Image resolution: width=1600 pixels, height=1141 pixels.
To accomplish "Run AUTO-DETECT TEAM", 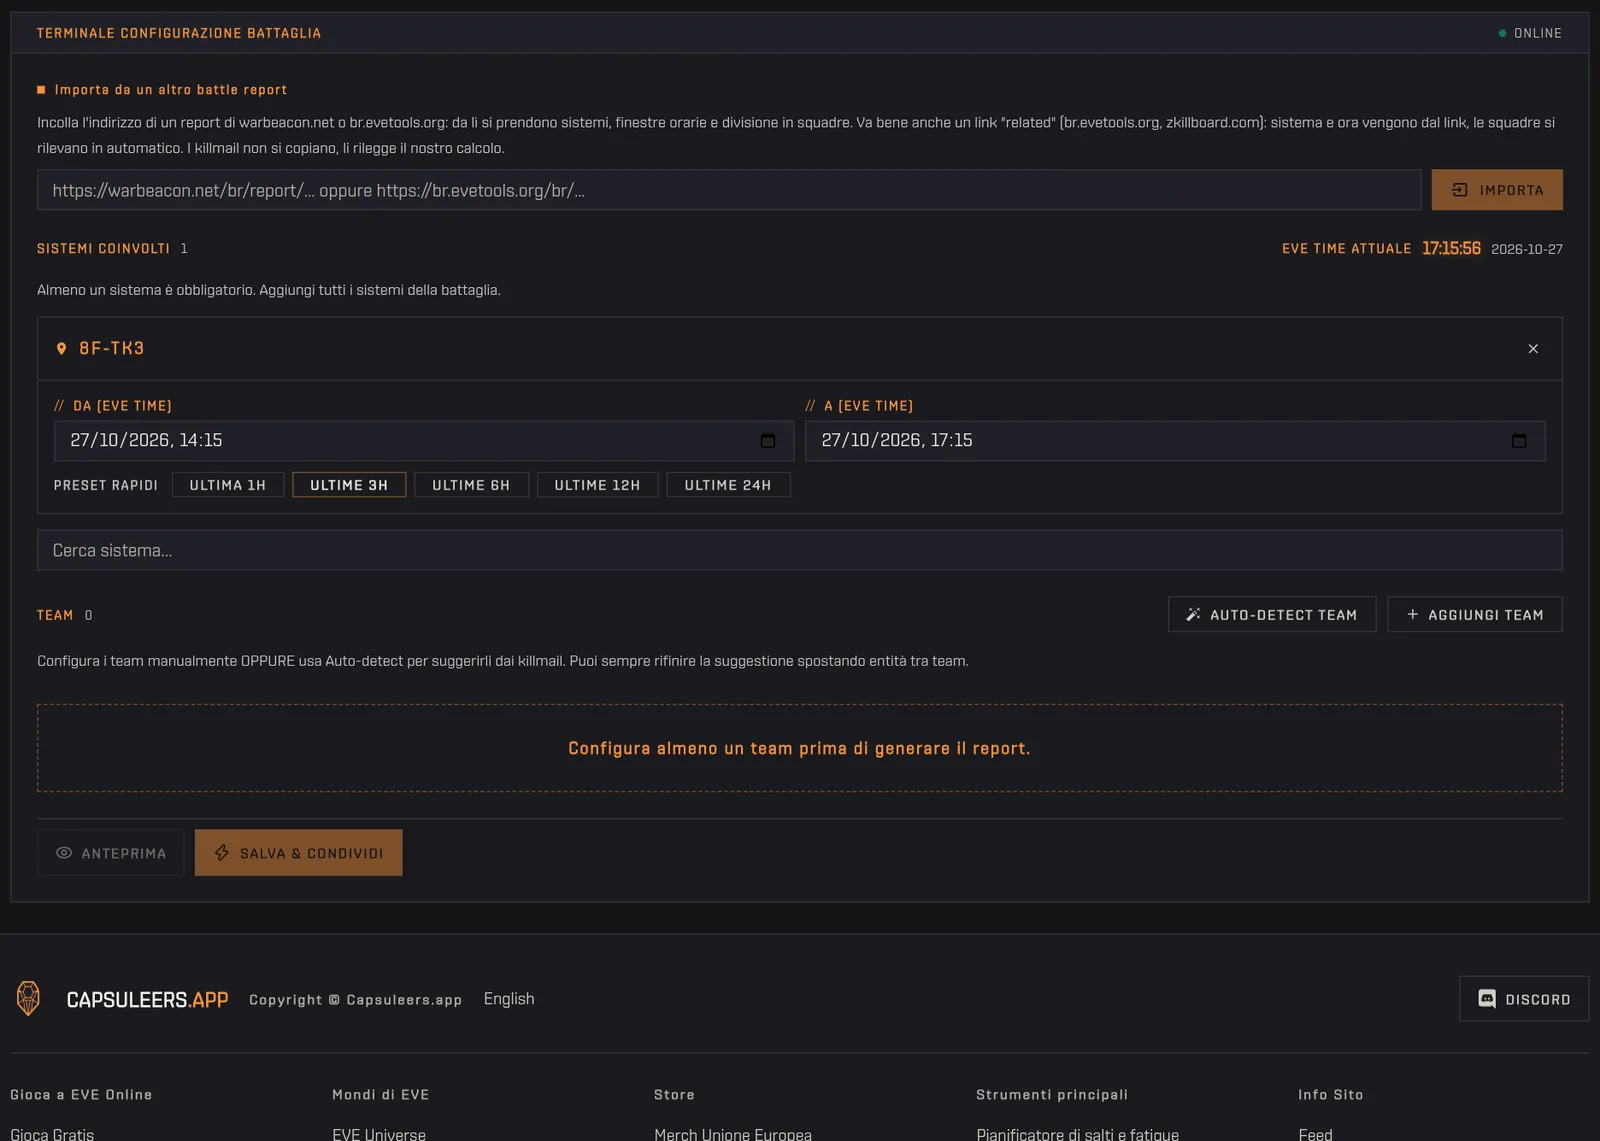I will click(1272, 615).
